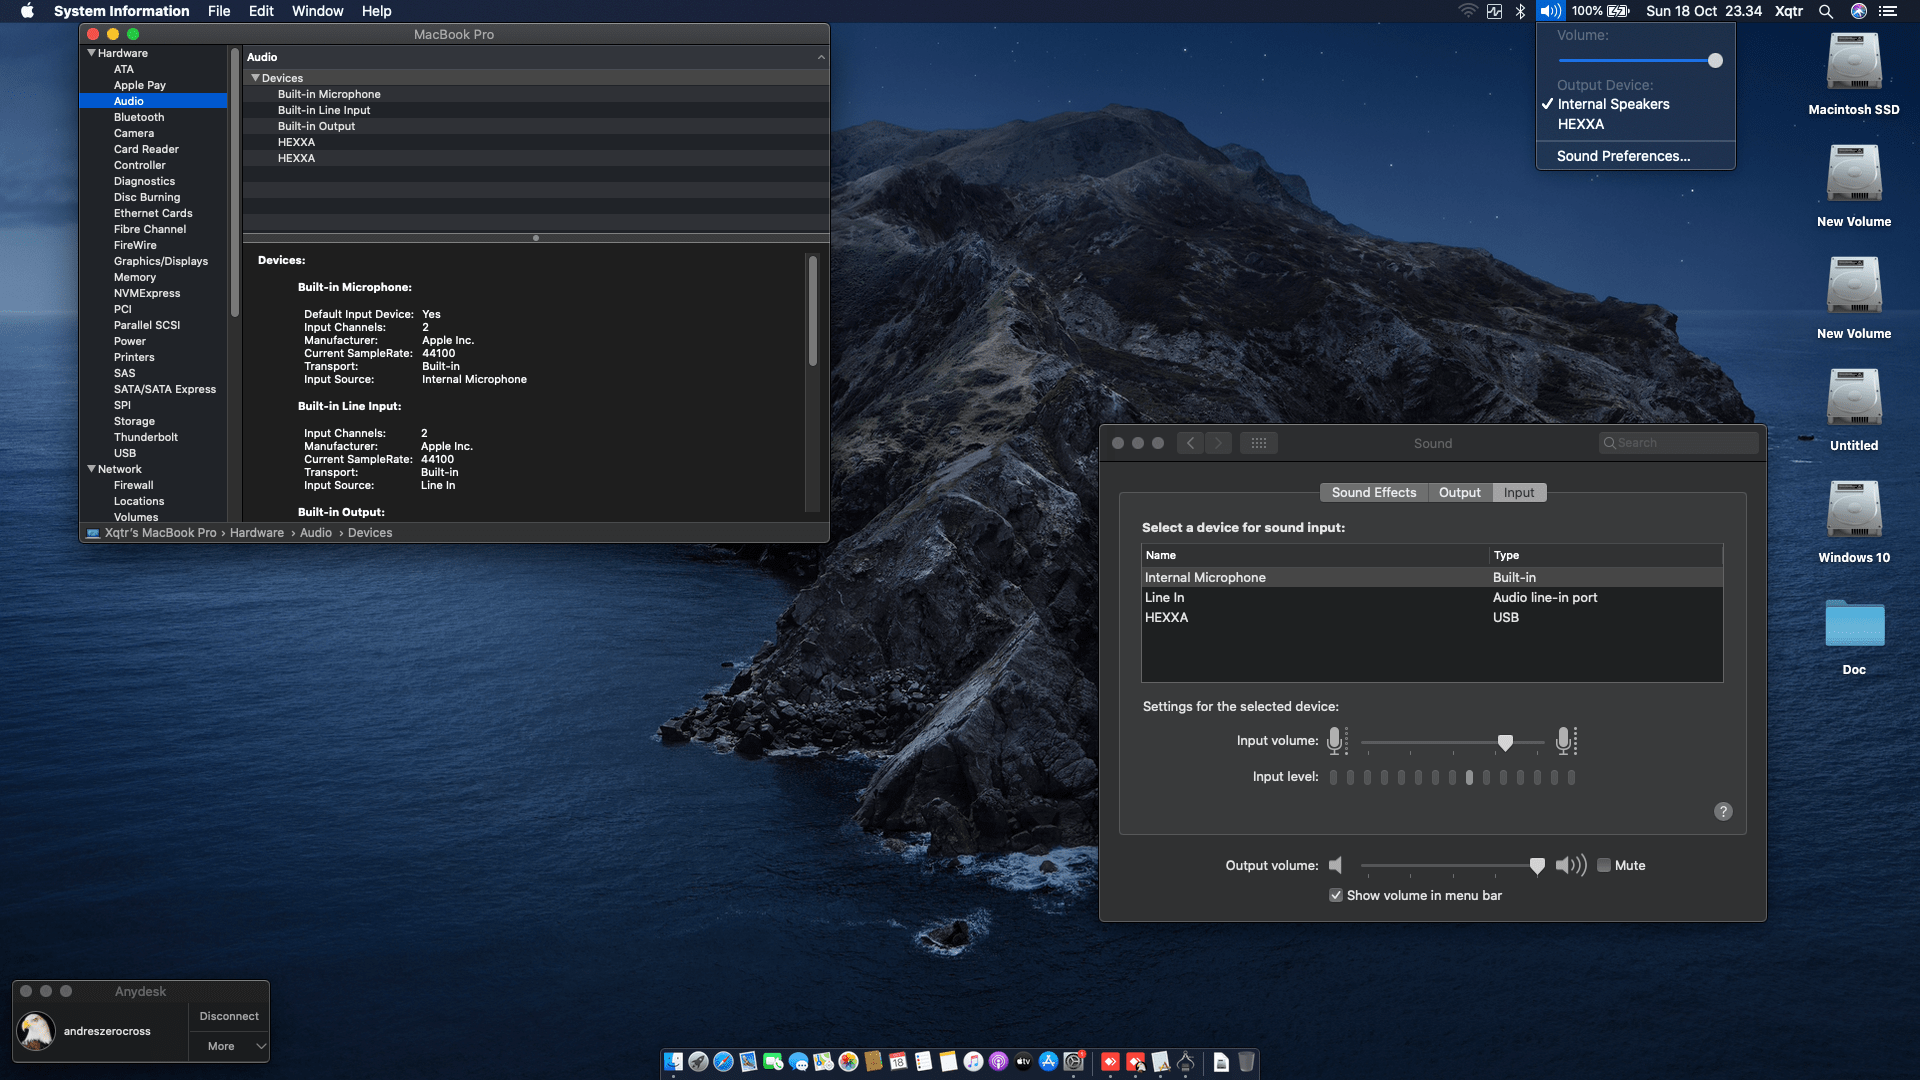The height and width of the screenshot is (1080, 1920).
Task: Click the battery status in menu bar
Action: click(1601, 11)
